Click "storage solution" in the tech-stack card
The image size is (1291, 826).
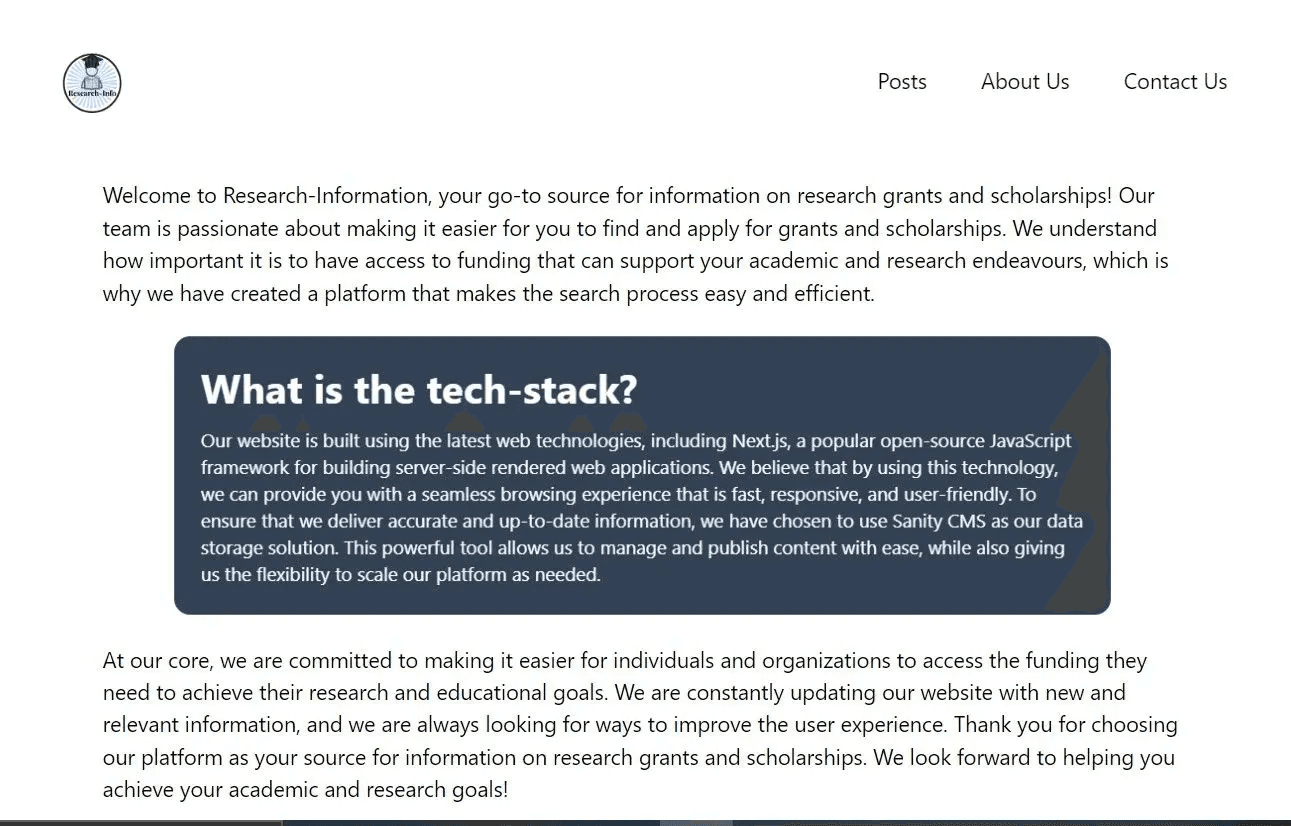click(x=264, y=548)
